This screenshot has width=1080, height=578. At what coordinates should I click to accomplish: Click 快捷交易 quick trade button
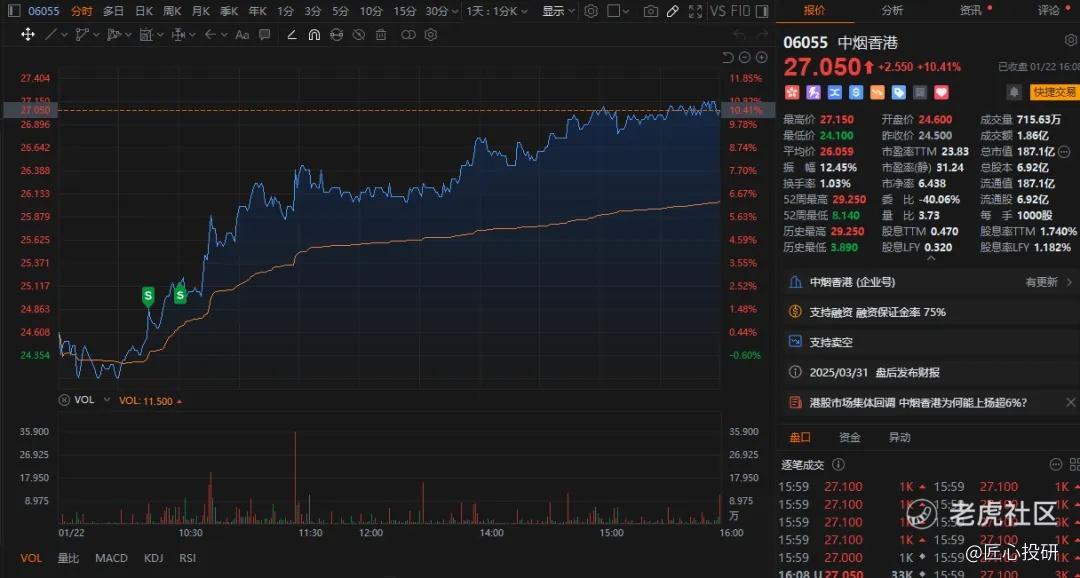1055,92
